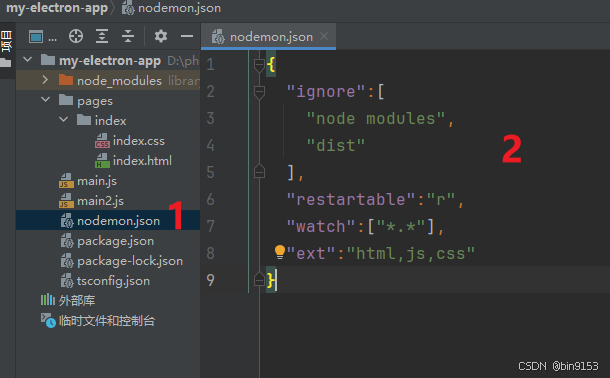Open project panel settings gear
The width and height of the screenshot is (610, 378).
161,36
